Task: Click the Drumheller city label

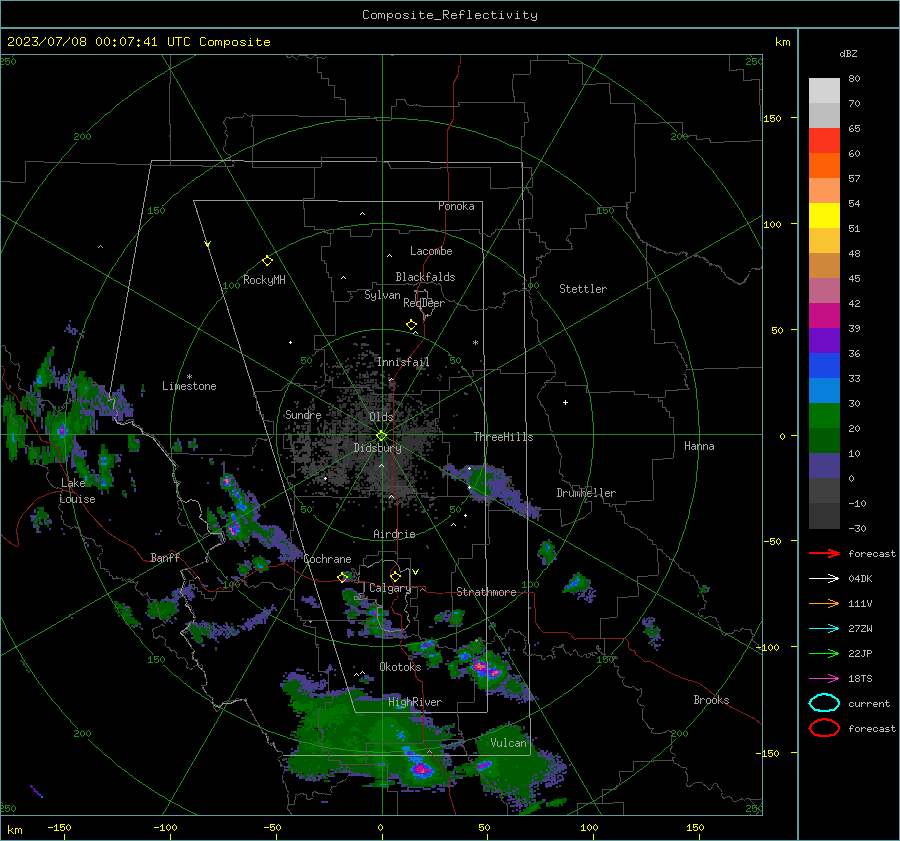Action: point(586,493)
